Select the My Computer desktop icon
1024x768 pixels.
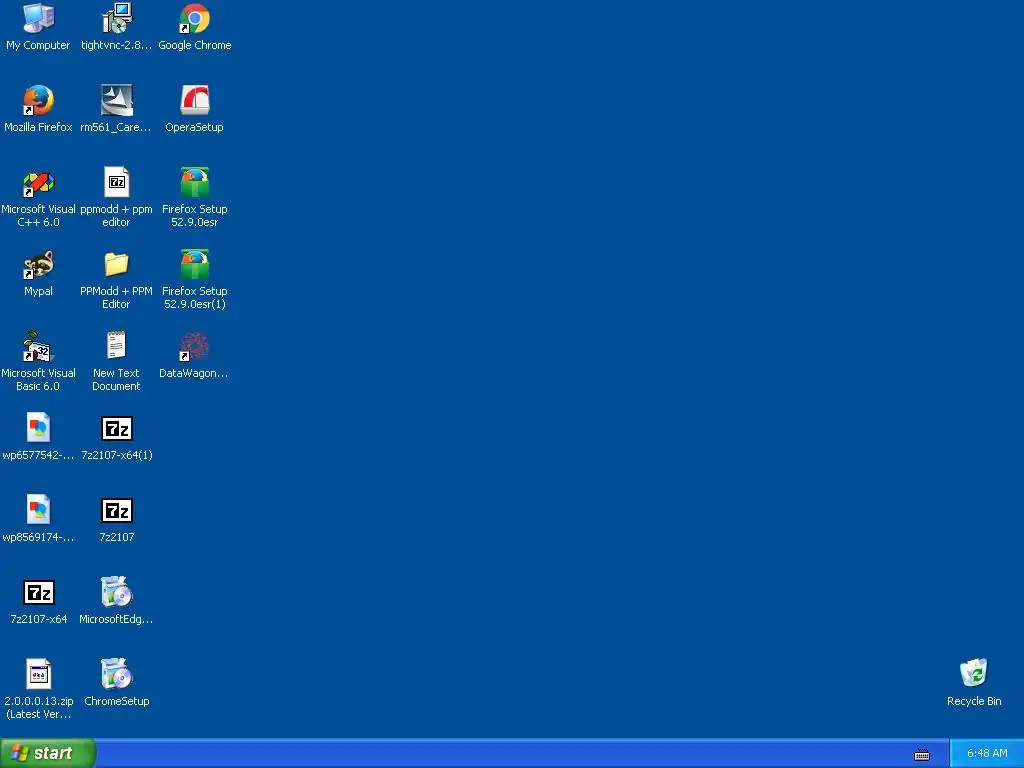tap(39, 19)
